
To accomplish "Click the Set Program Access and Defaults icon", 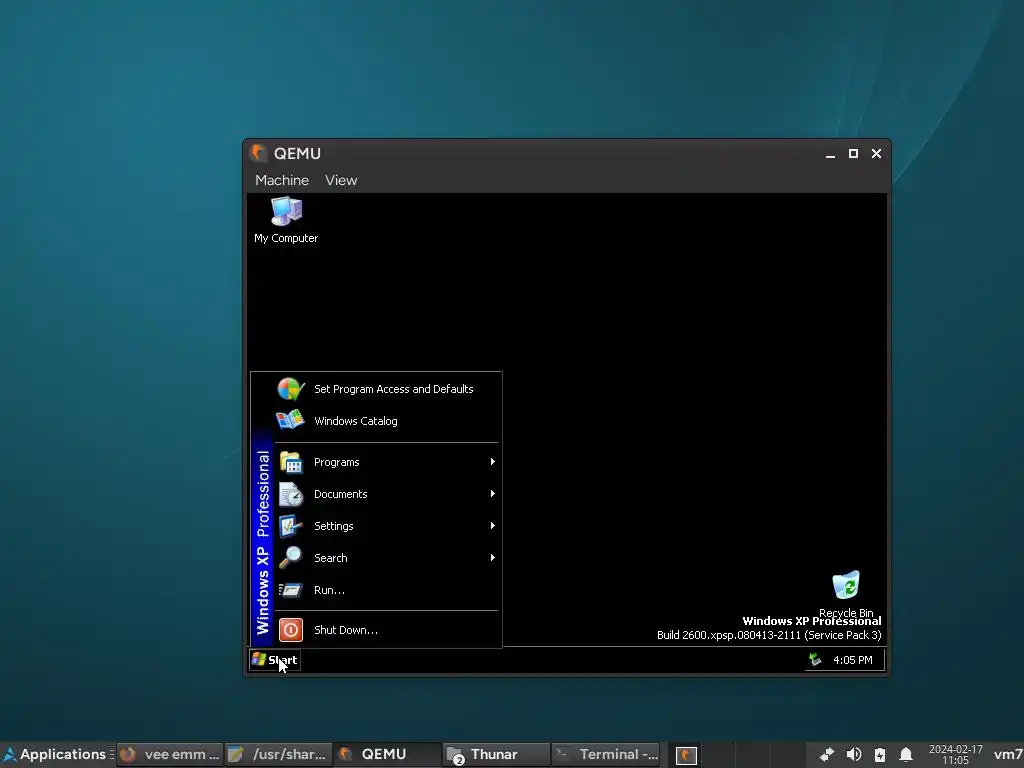I will (291, 389).
